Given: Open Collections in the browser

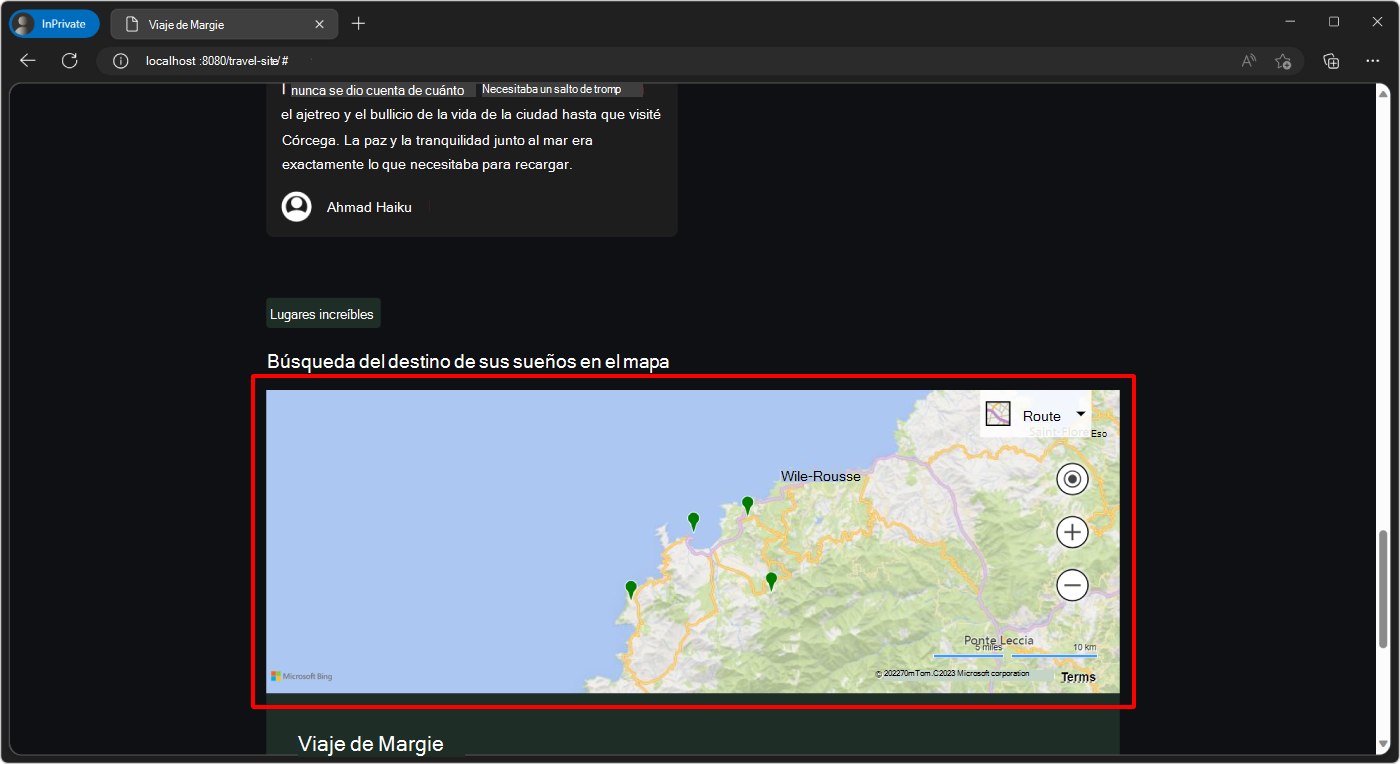Looking at the screenshot, I should tap(1331, 60).
